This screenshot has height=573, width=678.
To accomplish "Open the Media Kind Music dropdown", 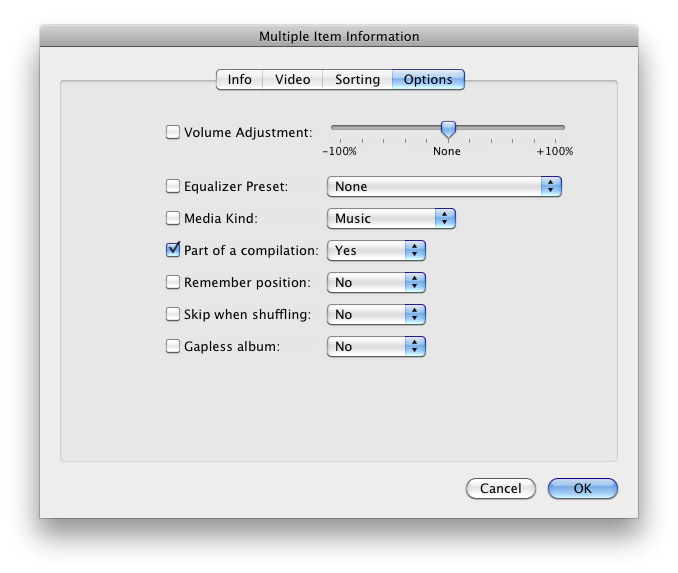I will click(391, 218).
